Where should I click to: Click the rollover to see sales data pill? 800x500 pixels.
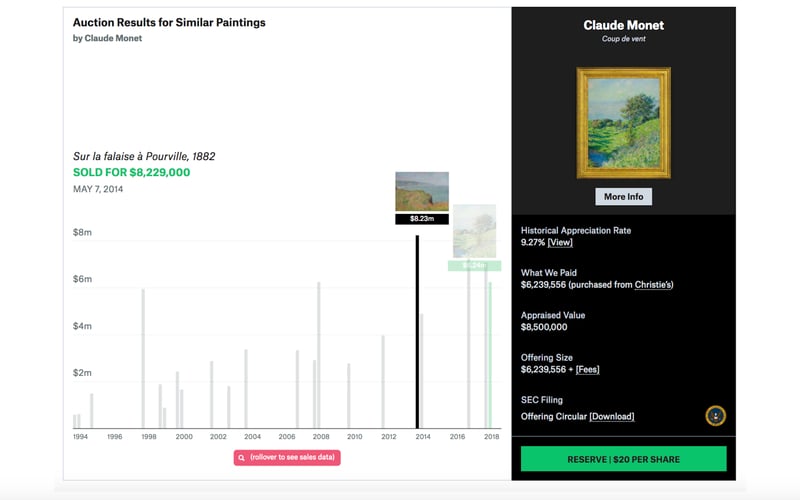pos(287,458)
